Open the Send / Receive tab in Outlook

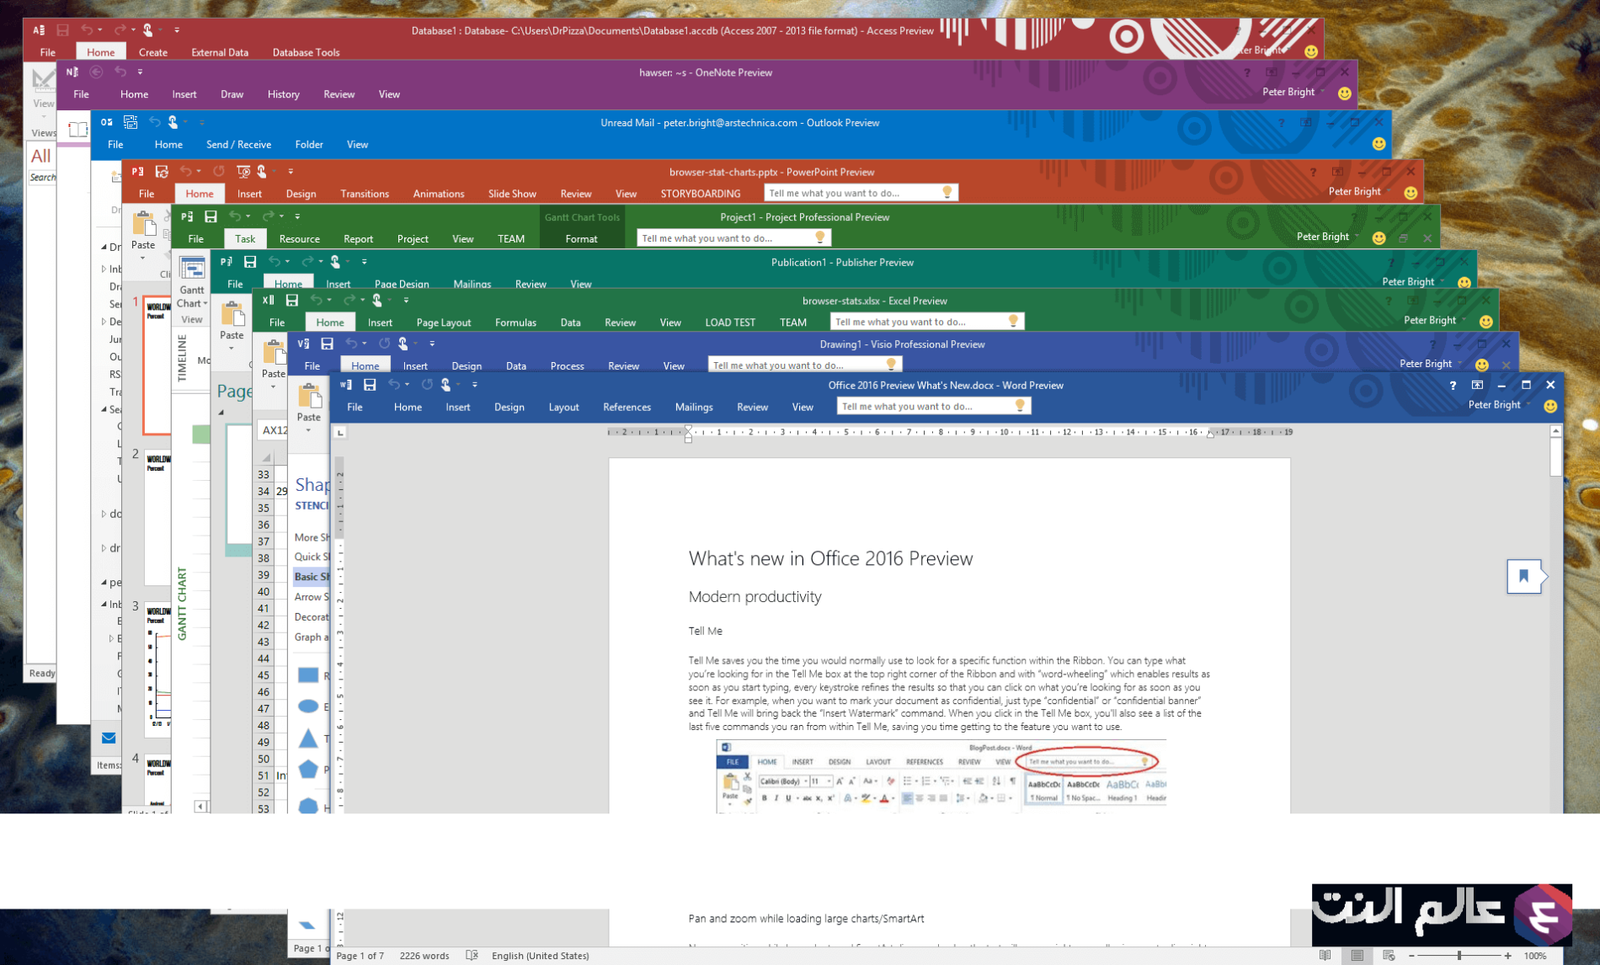click(x=239, y=145)
